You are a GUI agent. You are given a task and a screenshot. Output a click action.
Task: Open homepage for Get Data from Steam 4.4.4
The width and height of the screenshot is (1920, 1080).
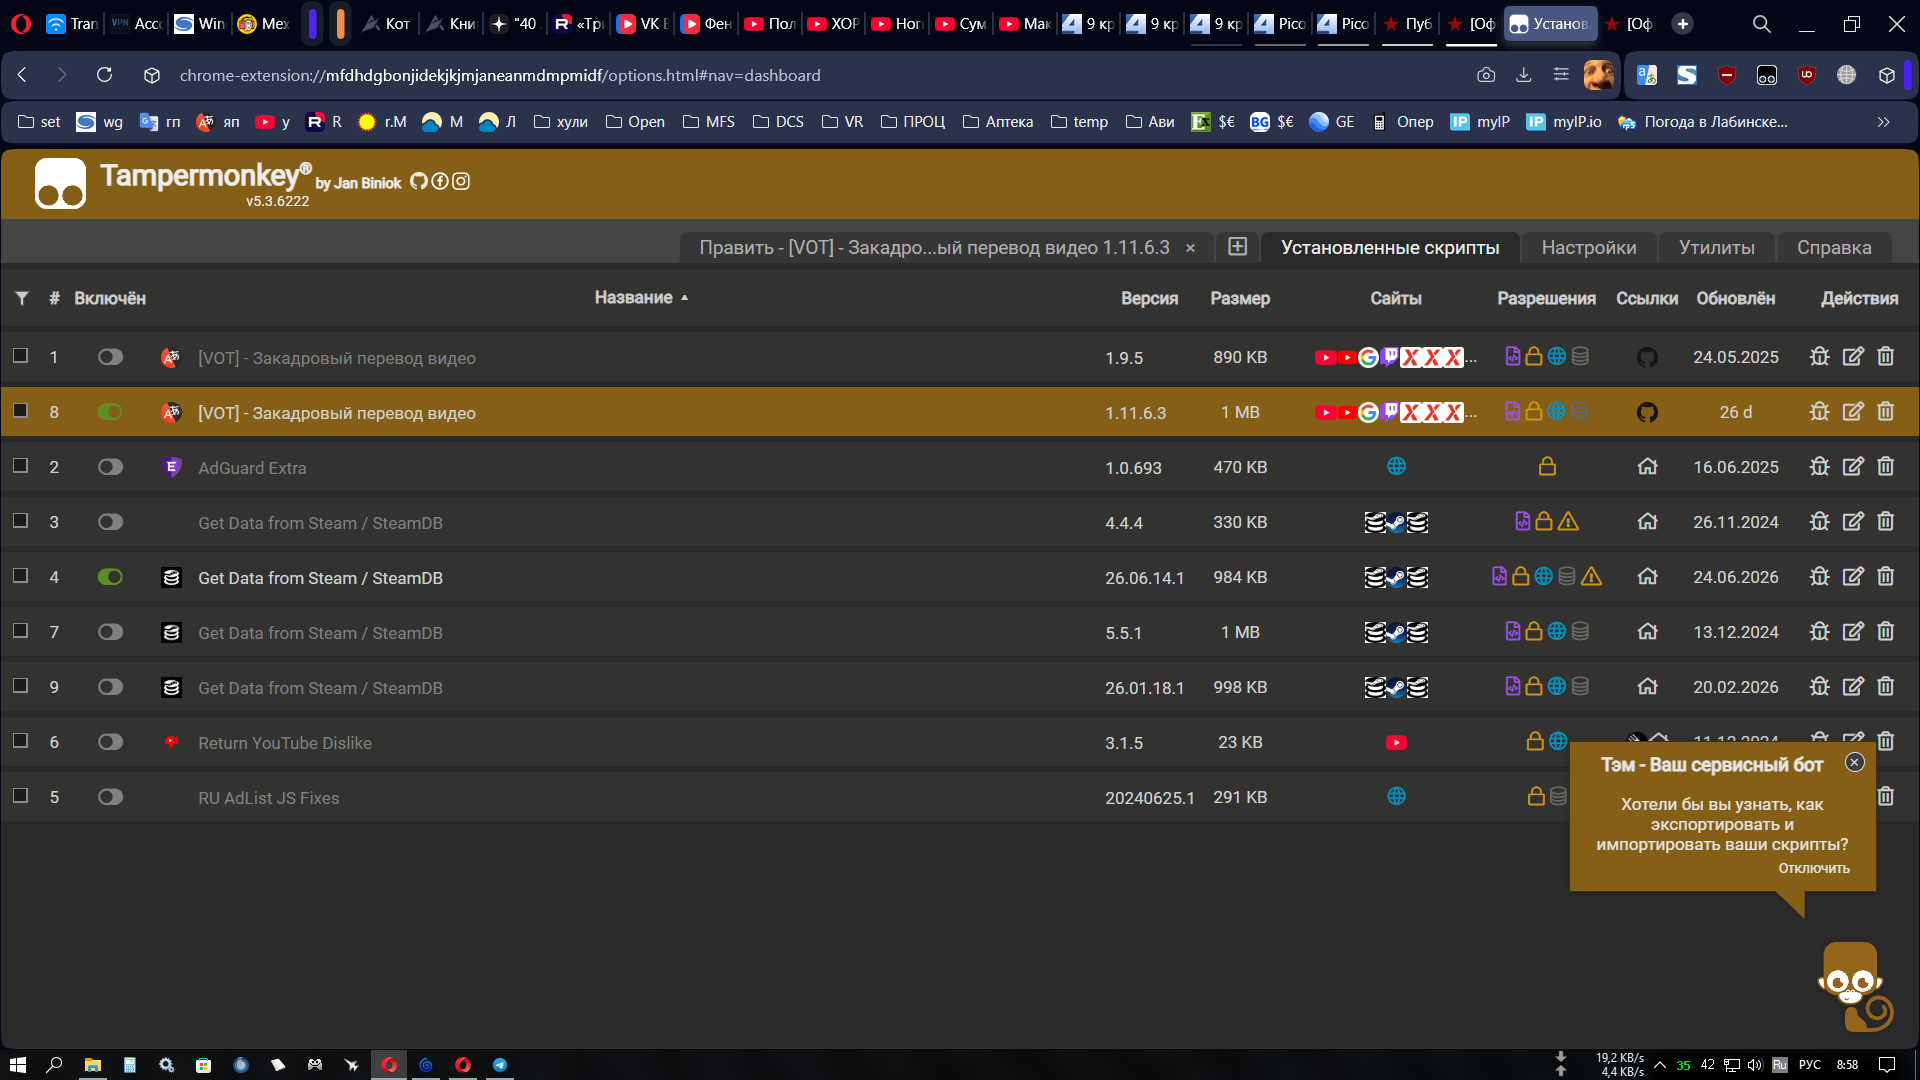(1648, 521)
